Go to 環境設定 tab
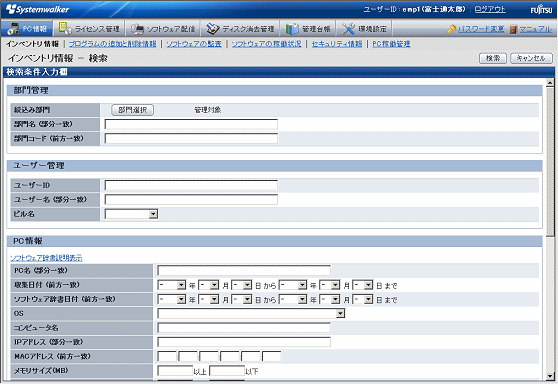Image resolution: width=558 pixels, height=384 pixels. pos(364,28)
